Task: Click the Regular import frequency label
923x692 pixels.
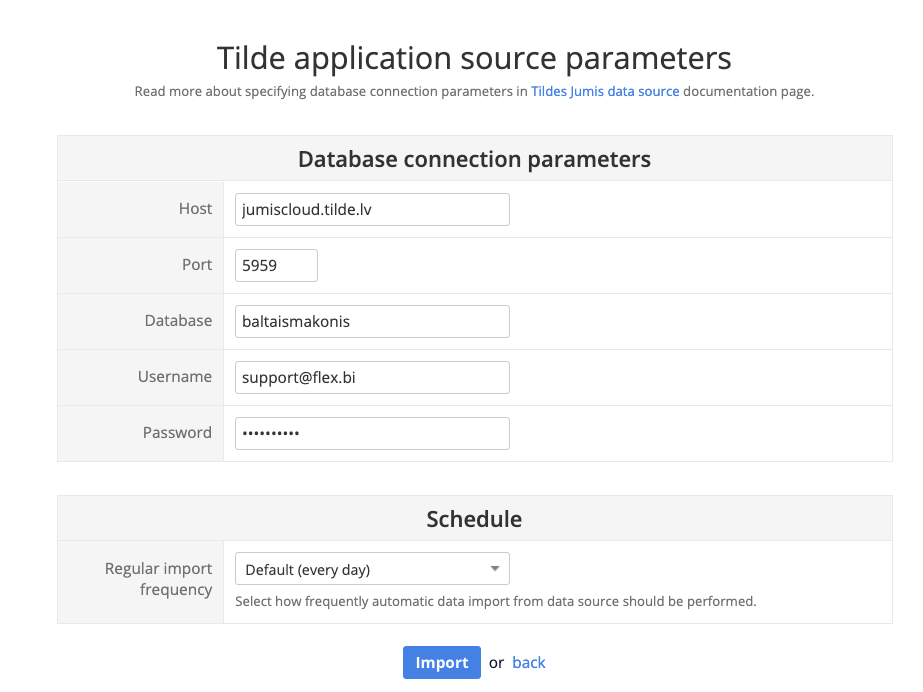Action: pos(158,579)
